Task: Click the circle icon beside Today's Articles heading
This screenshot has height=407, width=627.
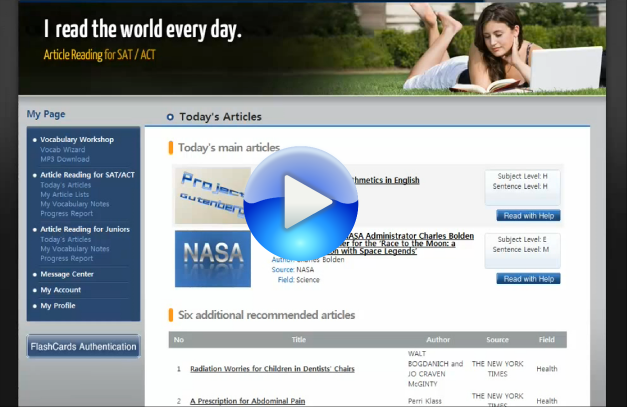Action: 170,117
